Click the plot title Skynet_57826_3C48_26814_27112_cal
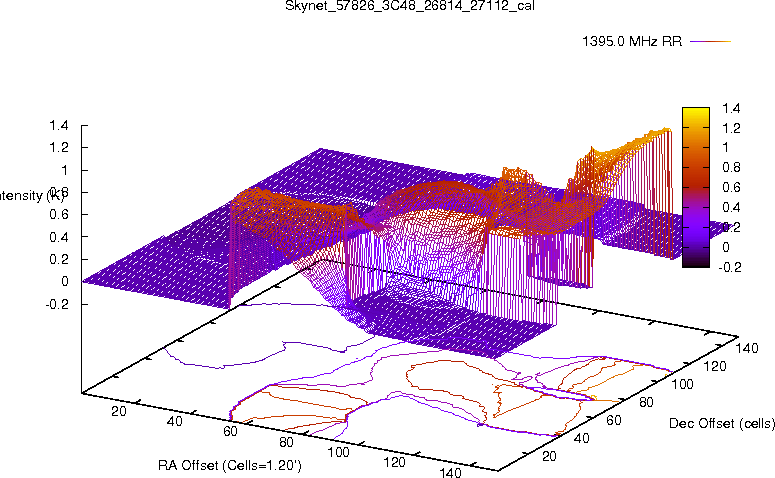The image size is (775, 478). pyautogui.click(x=410, y=6)
